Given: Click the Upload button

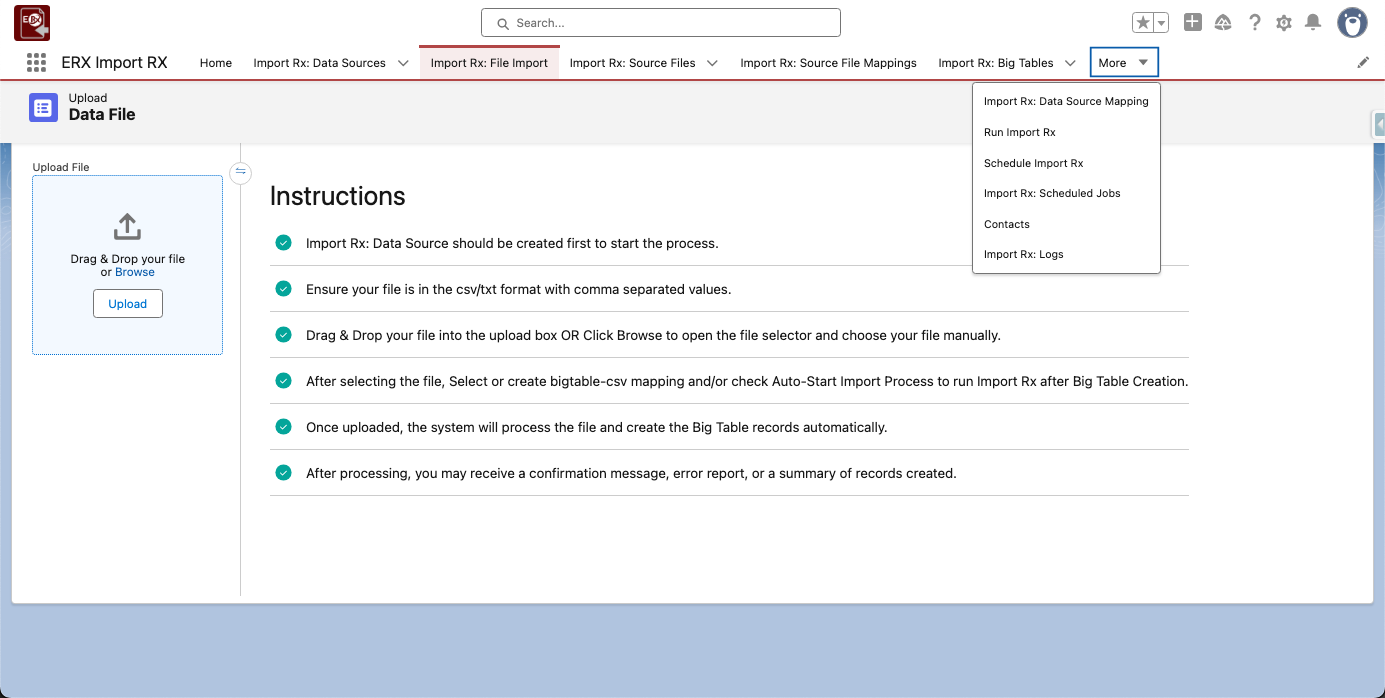Looking at the screenshot, I should point(128,304).
